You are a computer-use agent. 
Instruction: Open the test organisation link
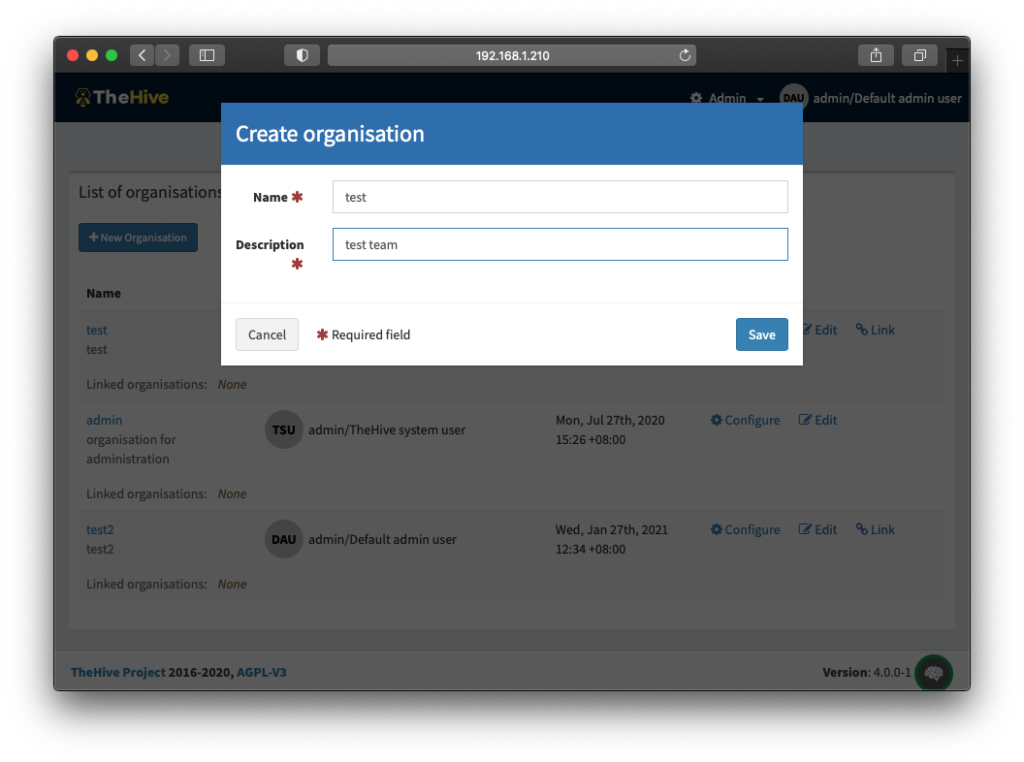pos(97,330)
